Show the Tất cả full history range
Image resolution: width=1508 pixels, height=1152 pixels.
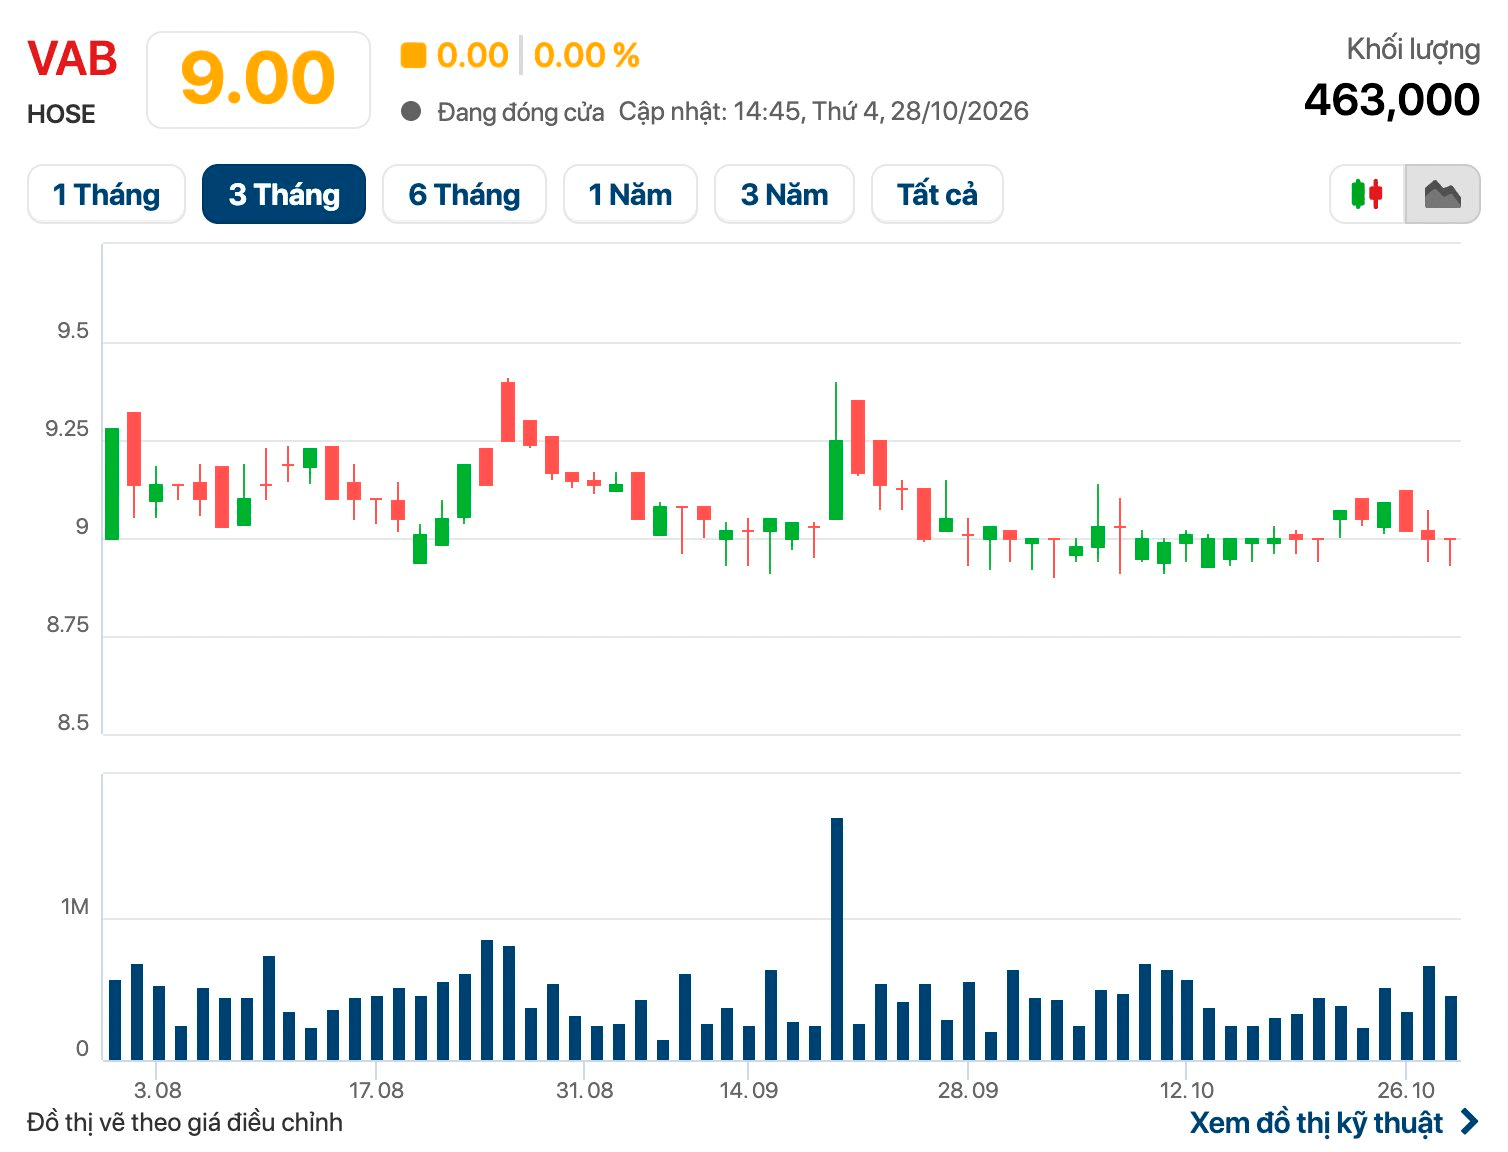(937, 194)
